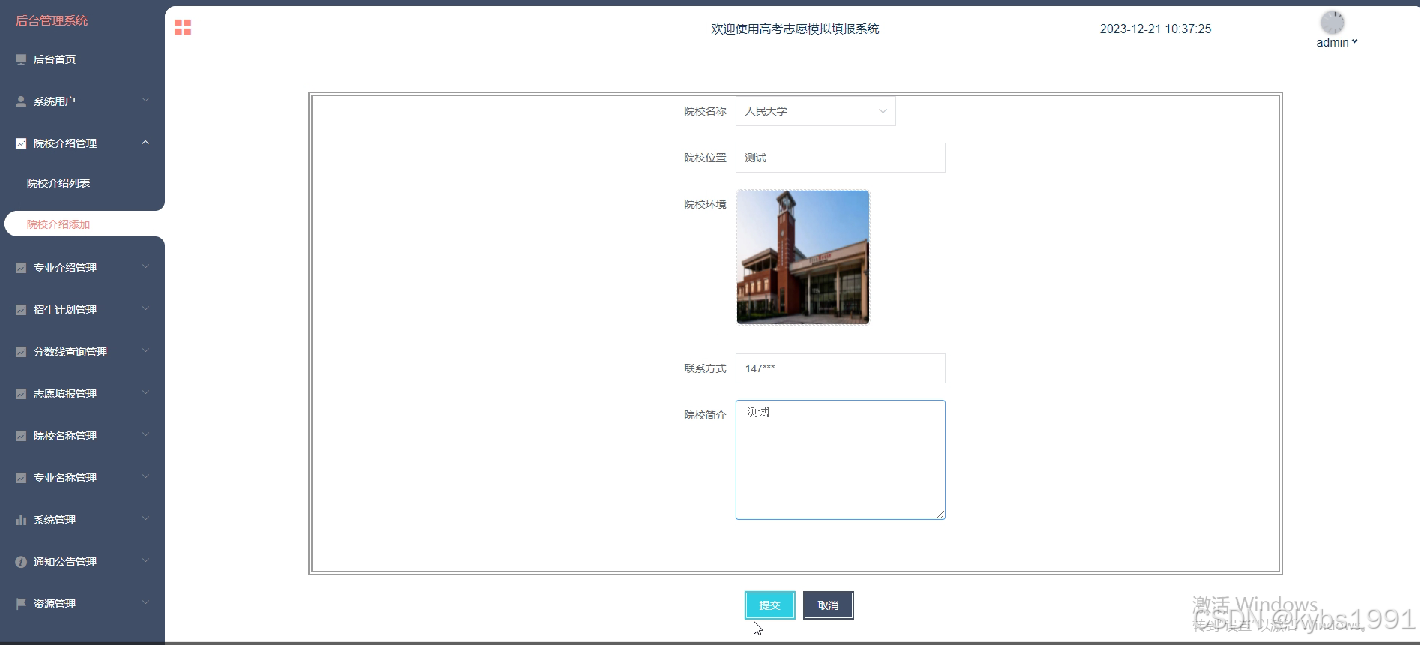
Task: Open the 院校名称管理 menu item
Action: point(82,436)
